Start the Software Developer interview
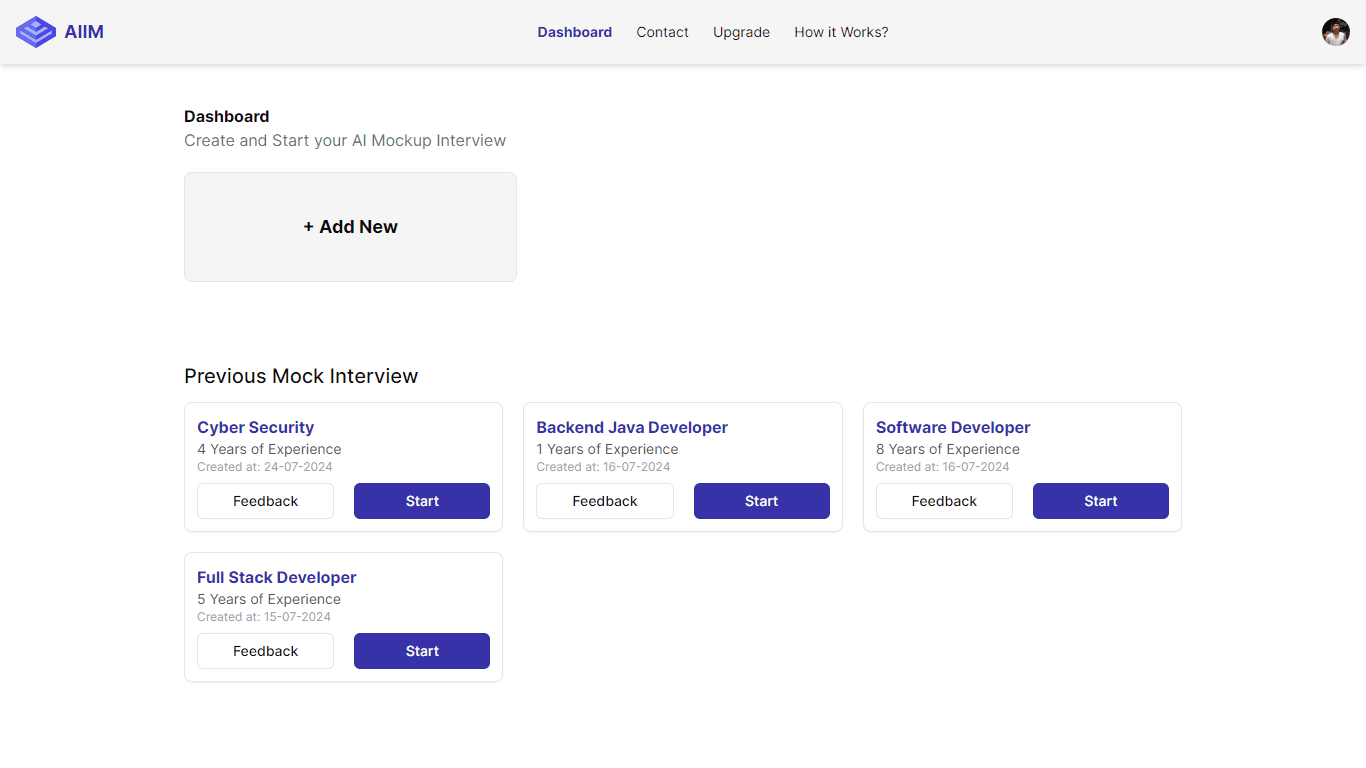 pos(1100,501)
